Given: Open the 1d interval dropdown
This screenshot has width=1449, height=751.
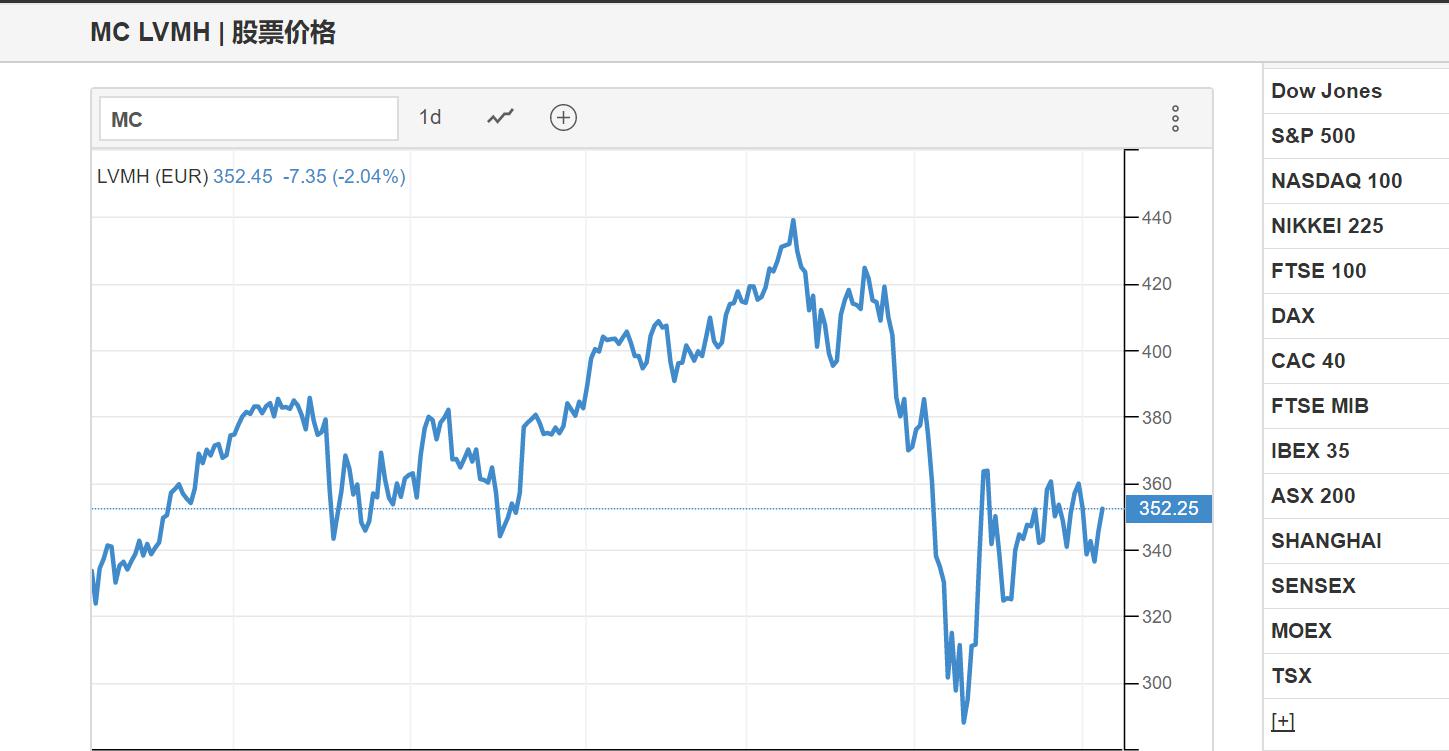Looking at the screenshot, I should tap(430, 118).
